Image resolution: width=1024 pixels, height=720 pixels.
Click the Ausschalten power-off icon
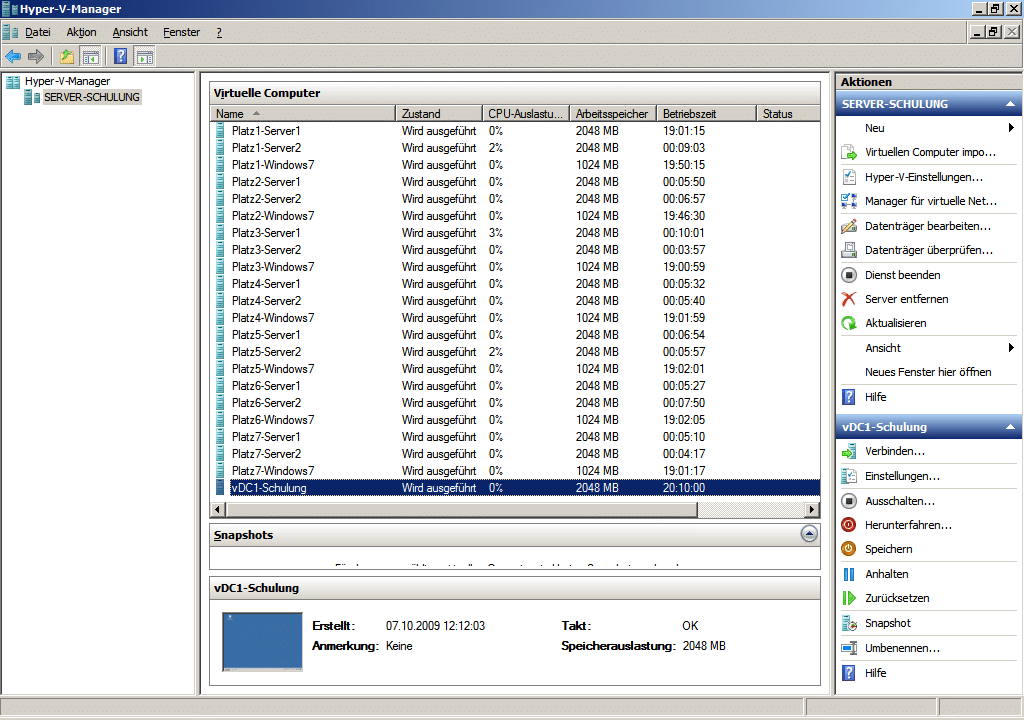(x=848, y=501)
